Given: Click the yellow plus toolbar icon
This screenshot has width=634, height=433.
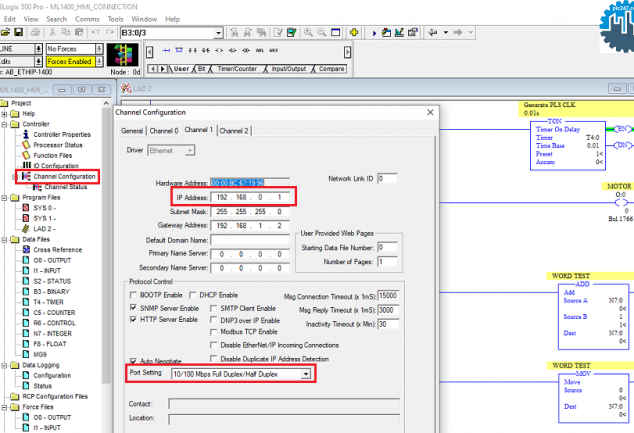Looking at the screenshot, I should (354, 32).
